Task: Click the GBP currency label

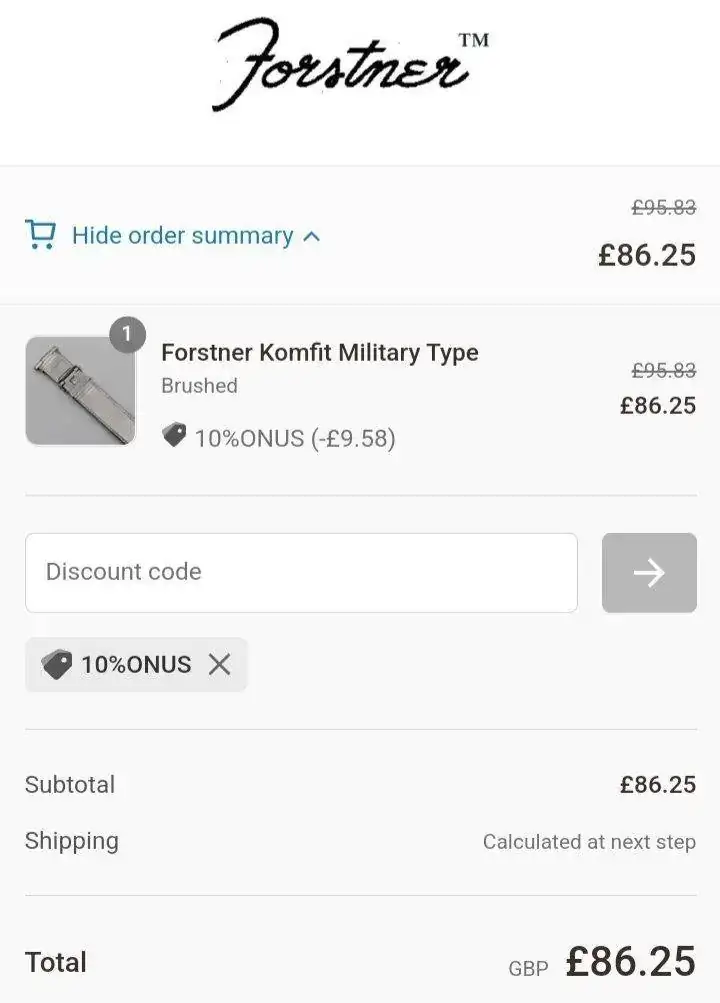Action: (528, 968)
